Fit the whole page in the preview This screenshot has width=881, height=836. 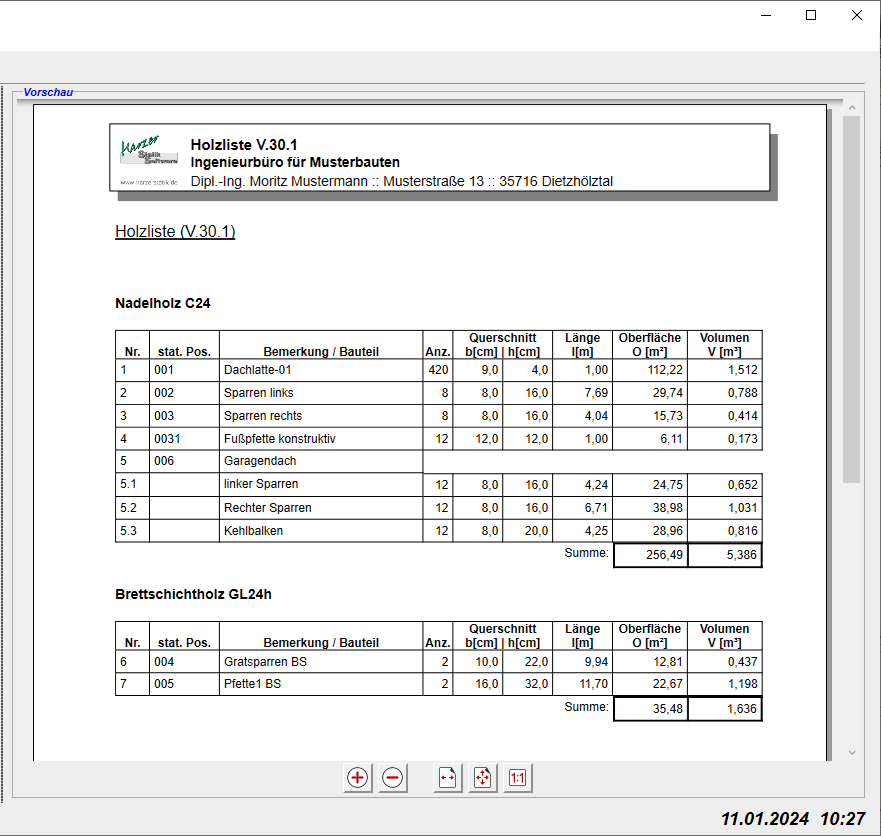[483, 778]
